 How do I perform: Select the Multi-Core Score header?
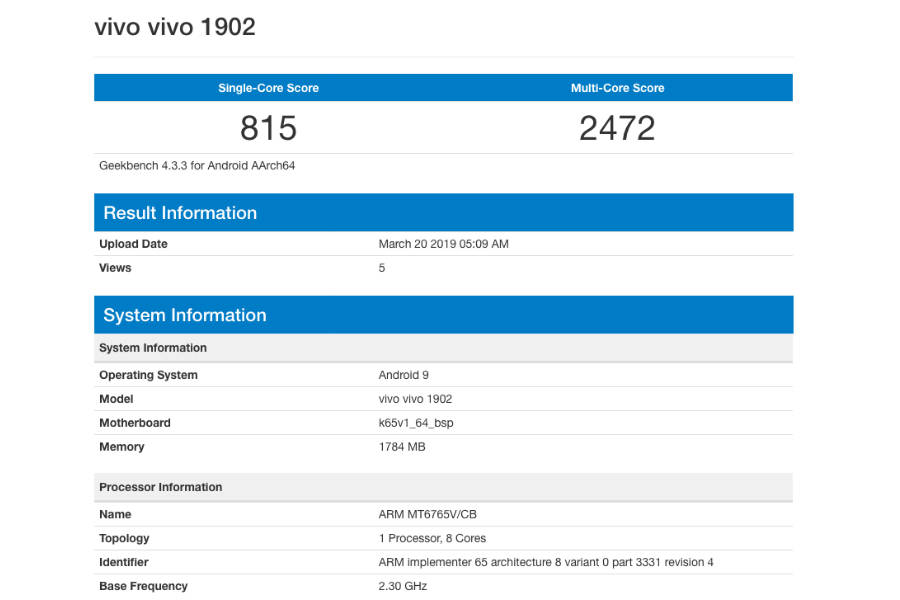coord(617,88)
